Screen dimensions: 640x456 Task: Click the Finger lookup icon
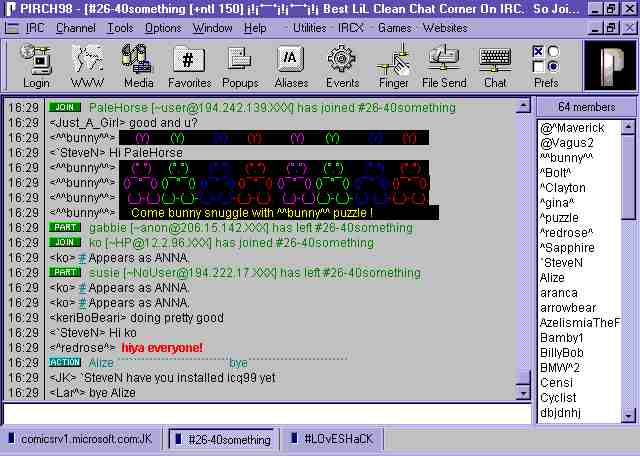393,65
